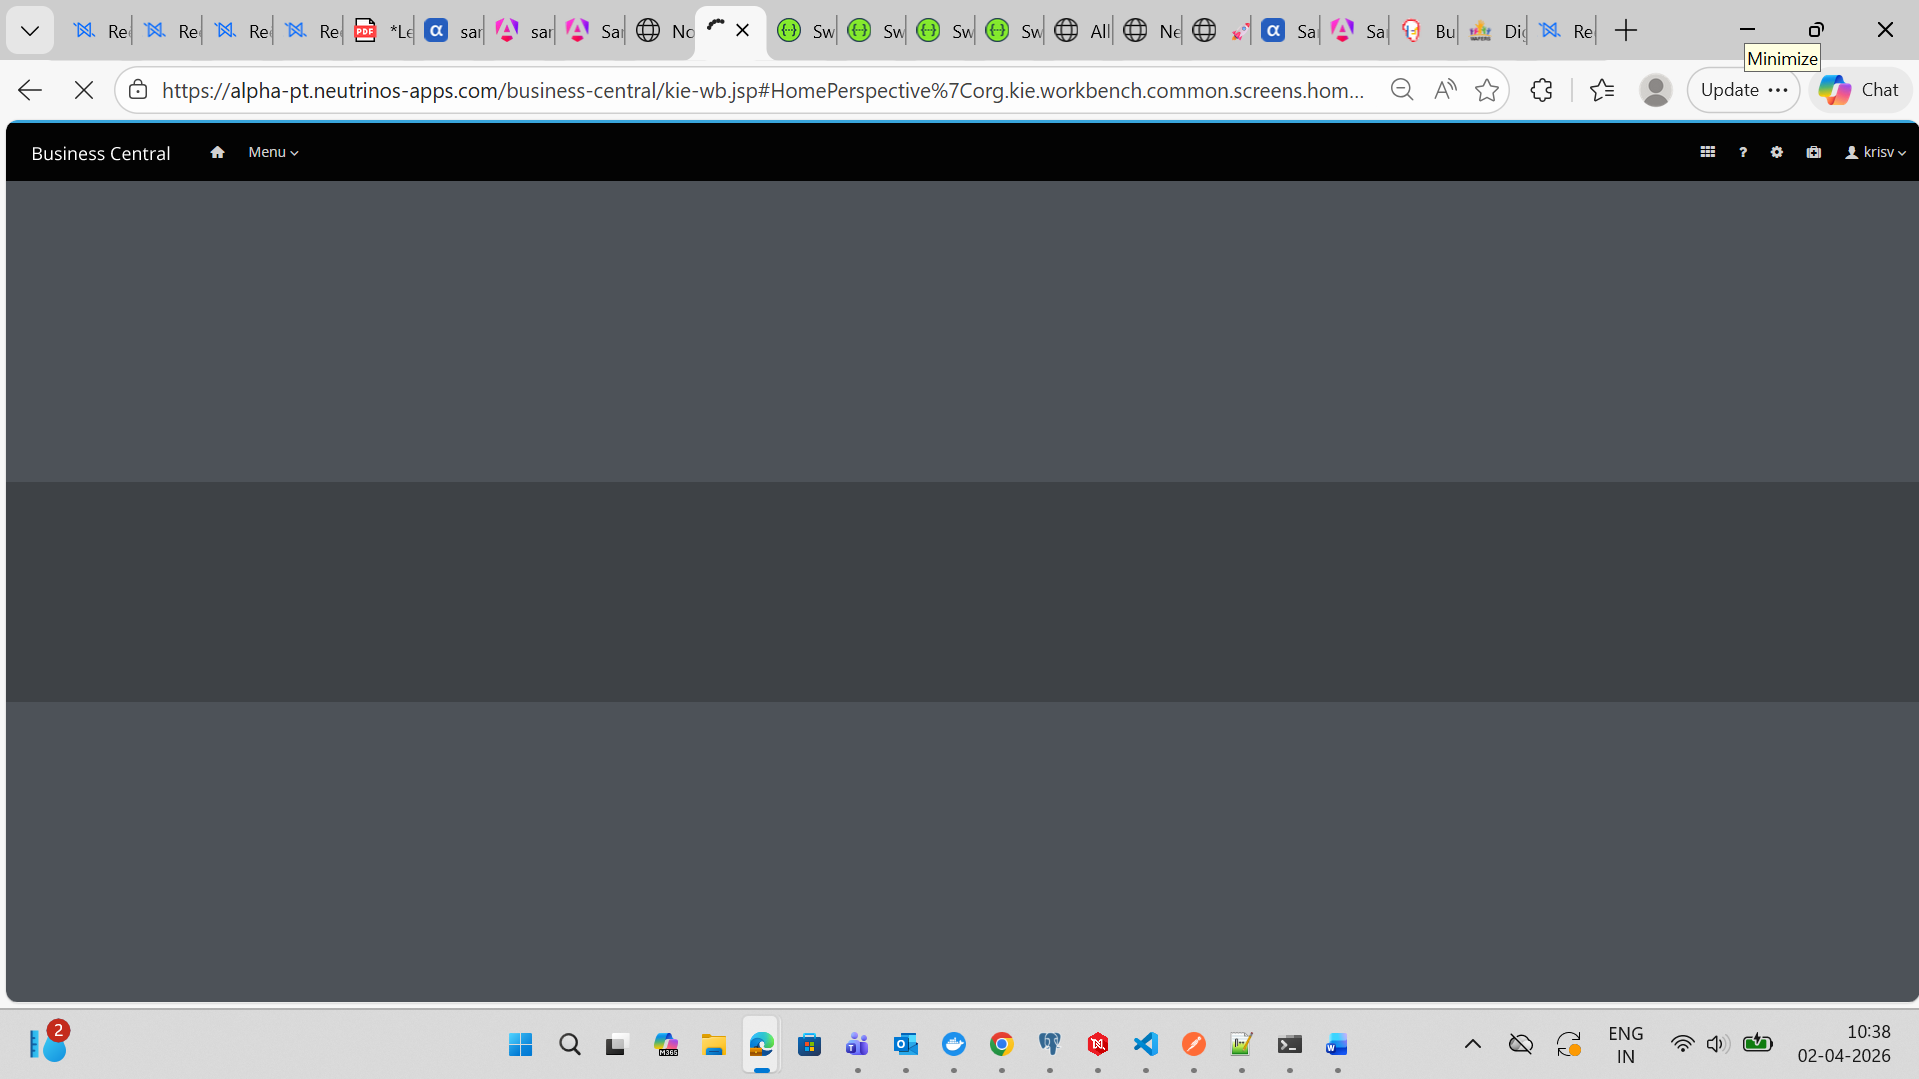The image size is (1919, 1079).
Task: Click the Read aloud icon in address bar
Action: (x=1445, y=90)
